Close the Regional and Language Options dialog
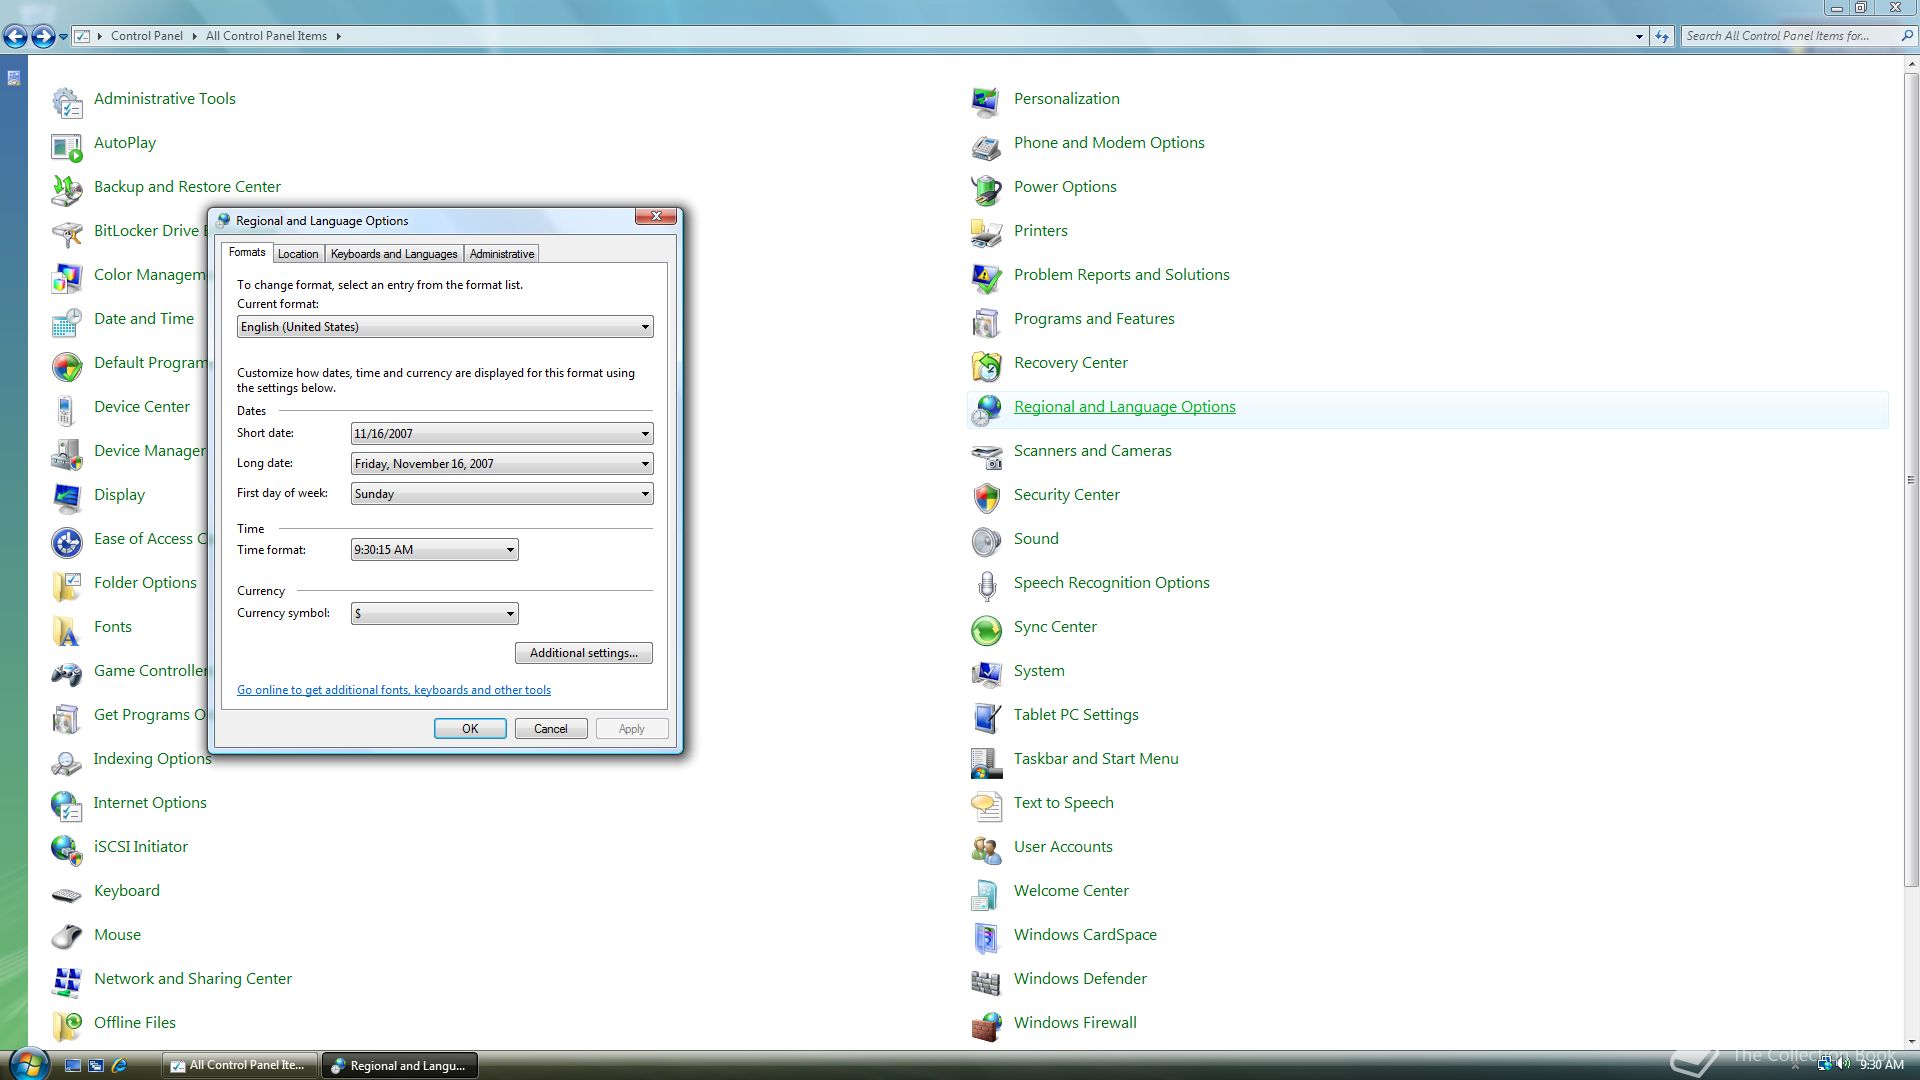This screenshot has height=1080, width=1920. 656,216
